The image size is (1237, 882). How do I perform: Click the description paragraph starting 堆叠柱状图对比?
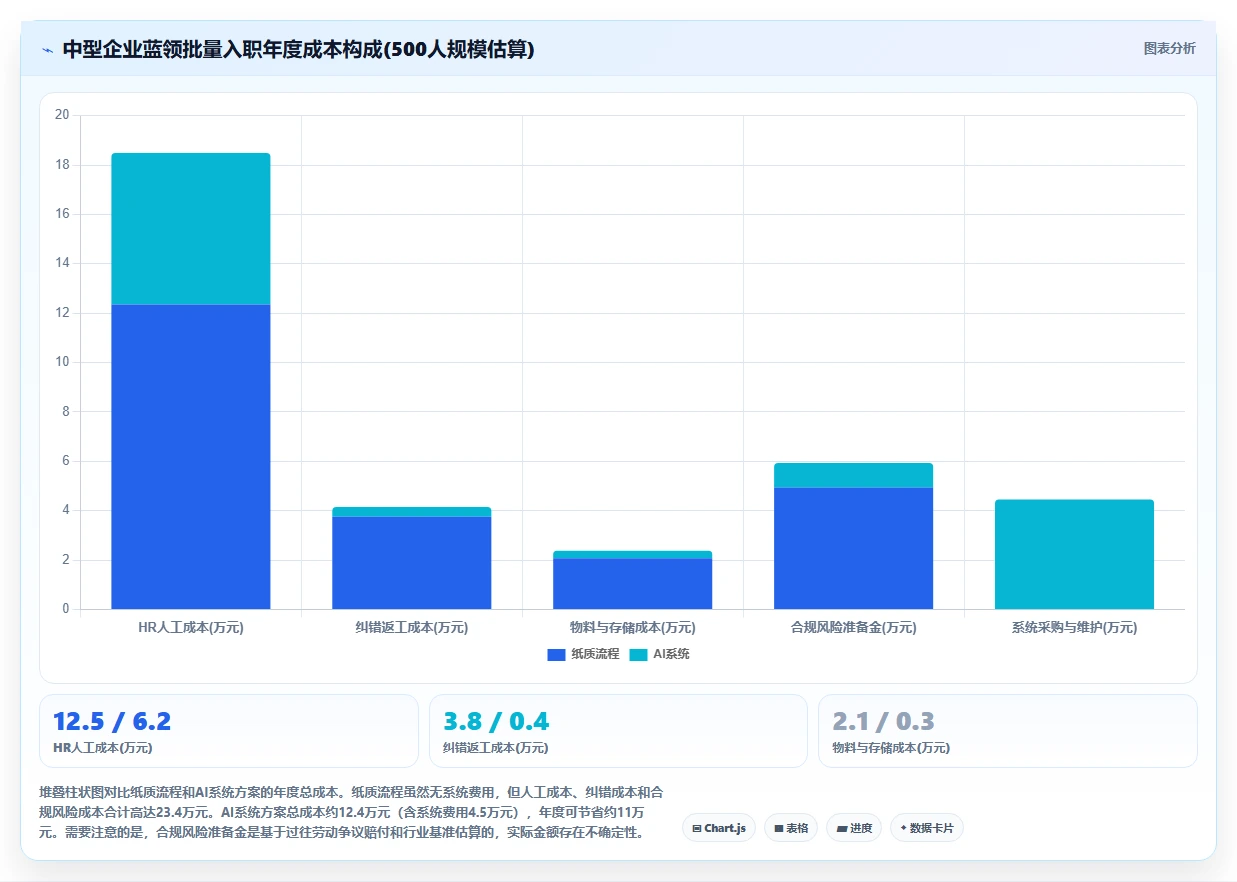tap(350, 811)
